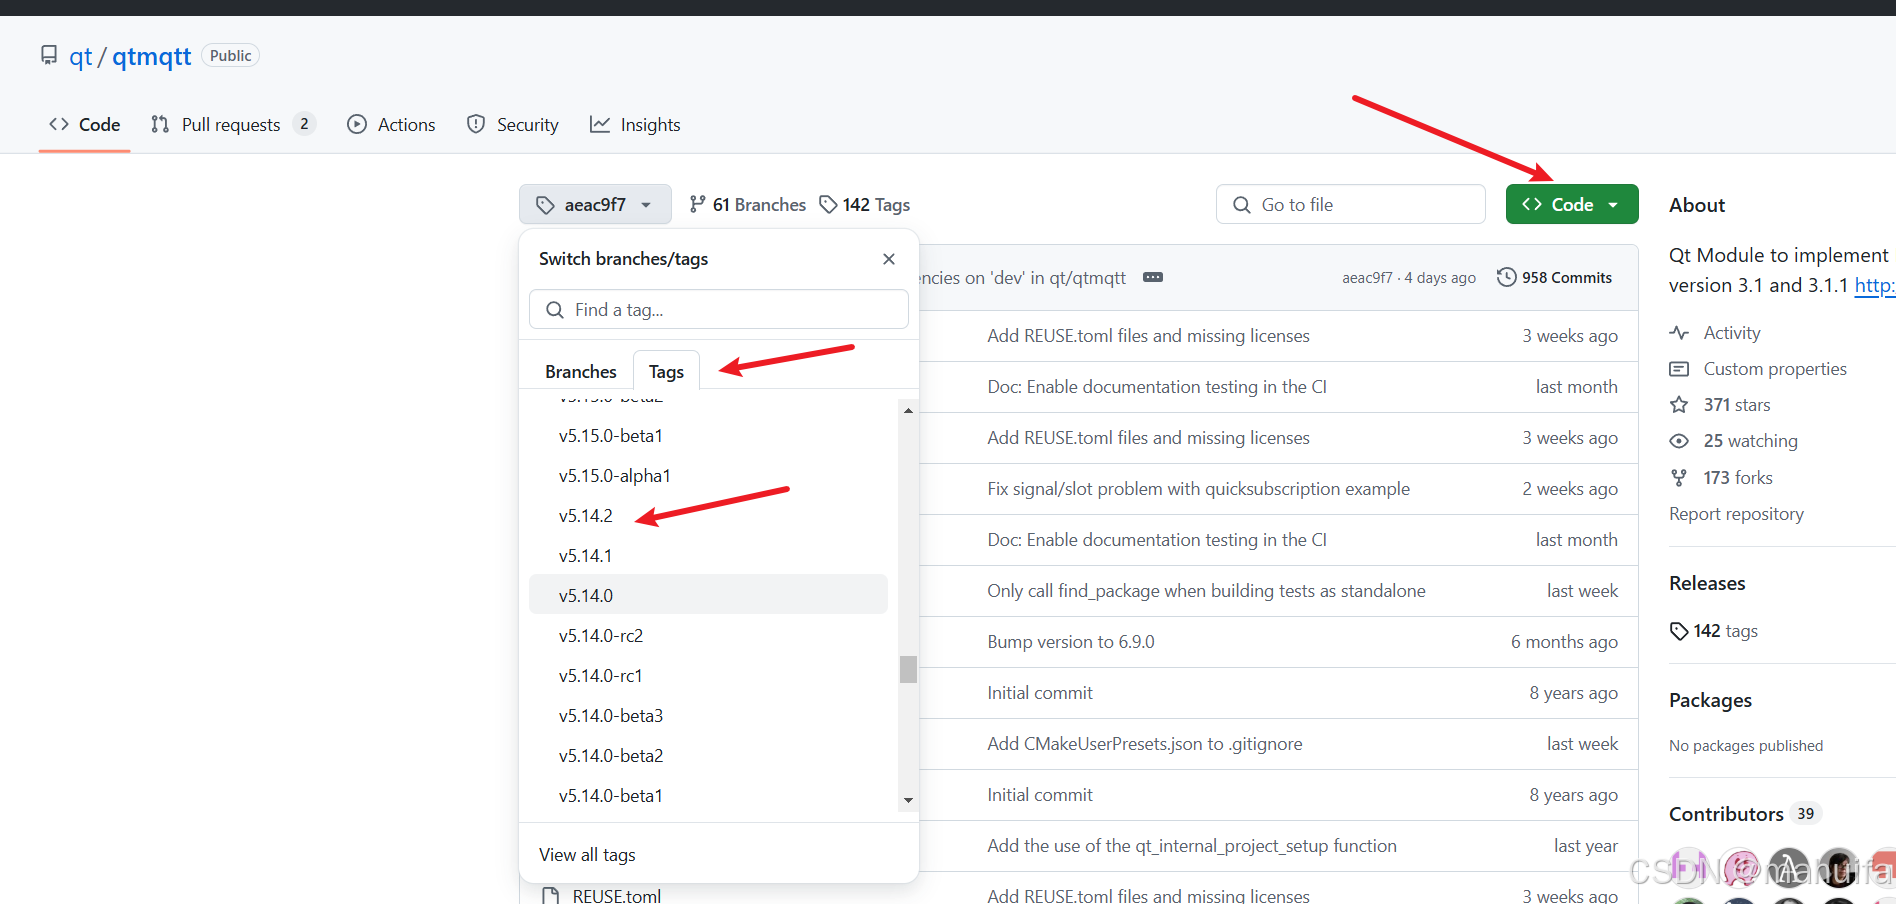Switch to the Code tab
1896x904 pixels.
(x=85, y=125)
